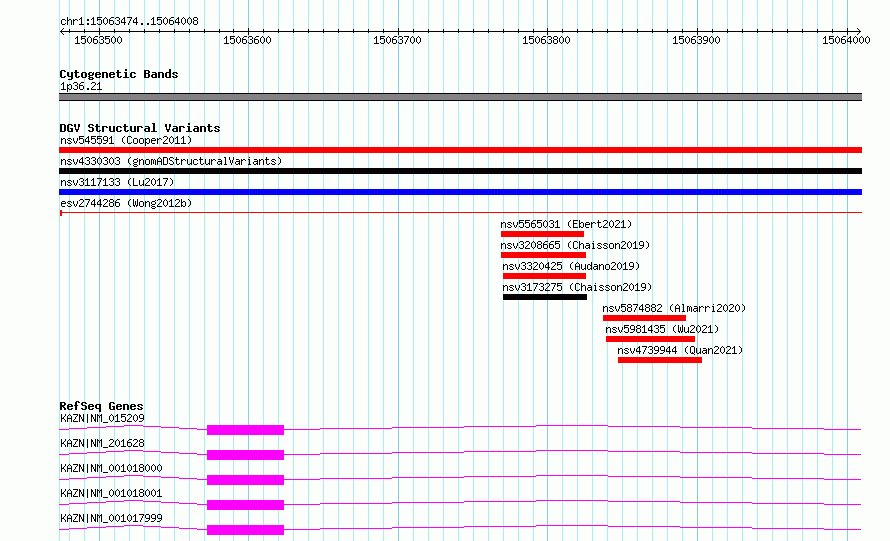This screenshot has width=890, height=541.
Task: Click the gray 1p36.21 cytogenetic band bar
Action: tap(460, 97)
